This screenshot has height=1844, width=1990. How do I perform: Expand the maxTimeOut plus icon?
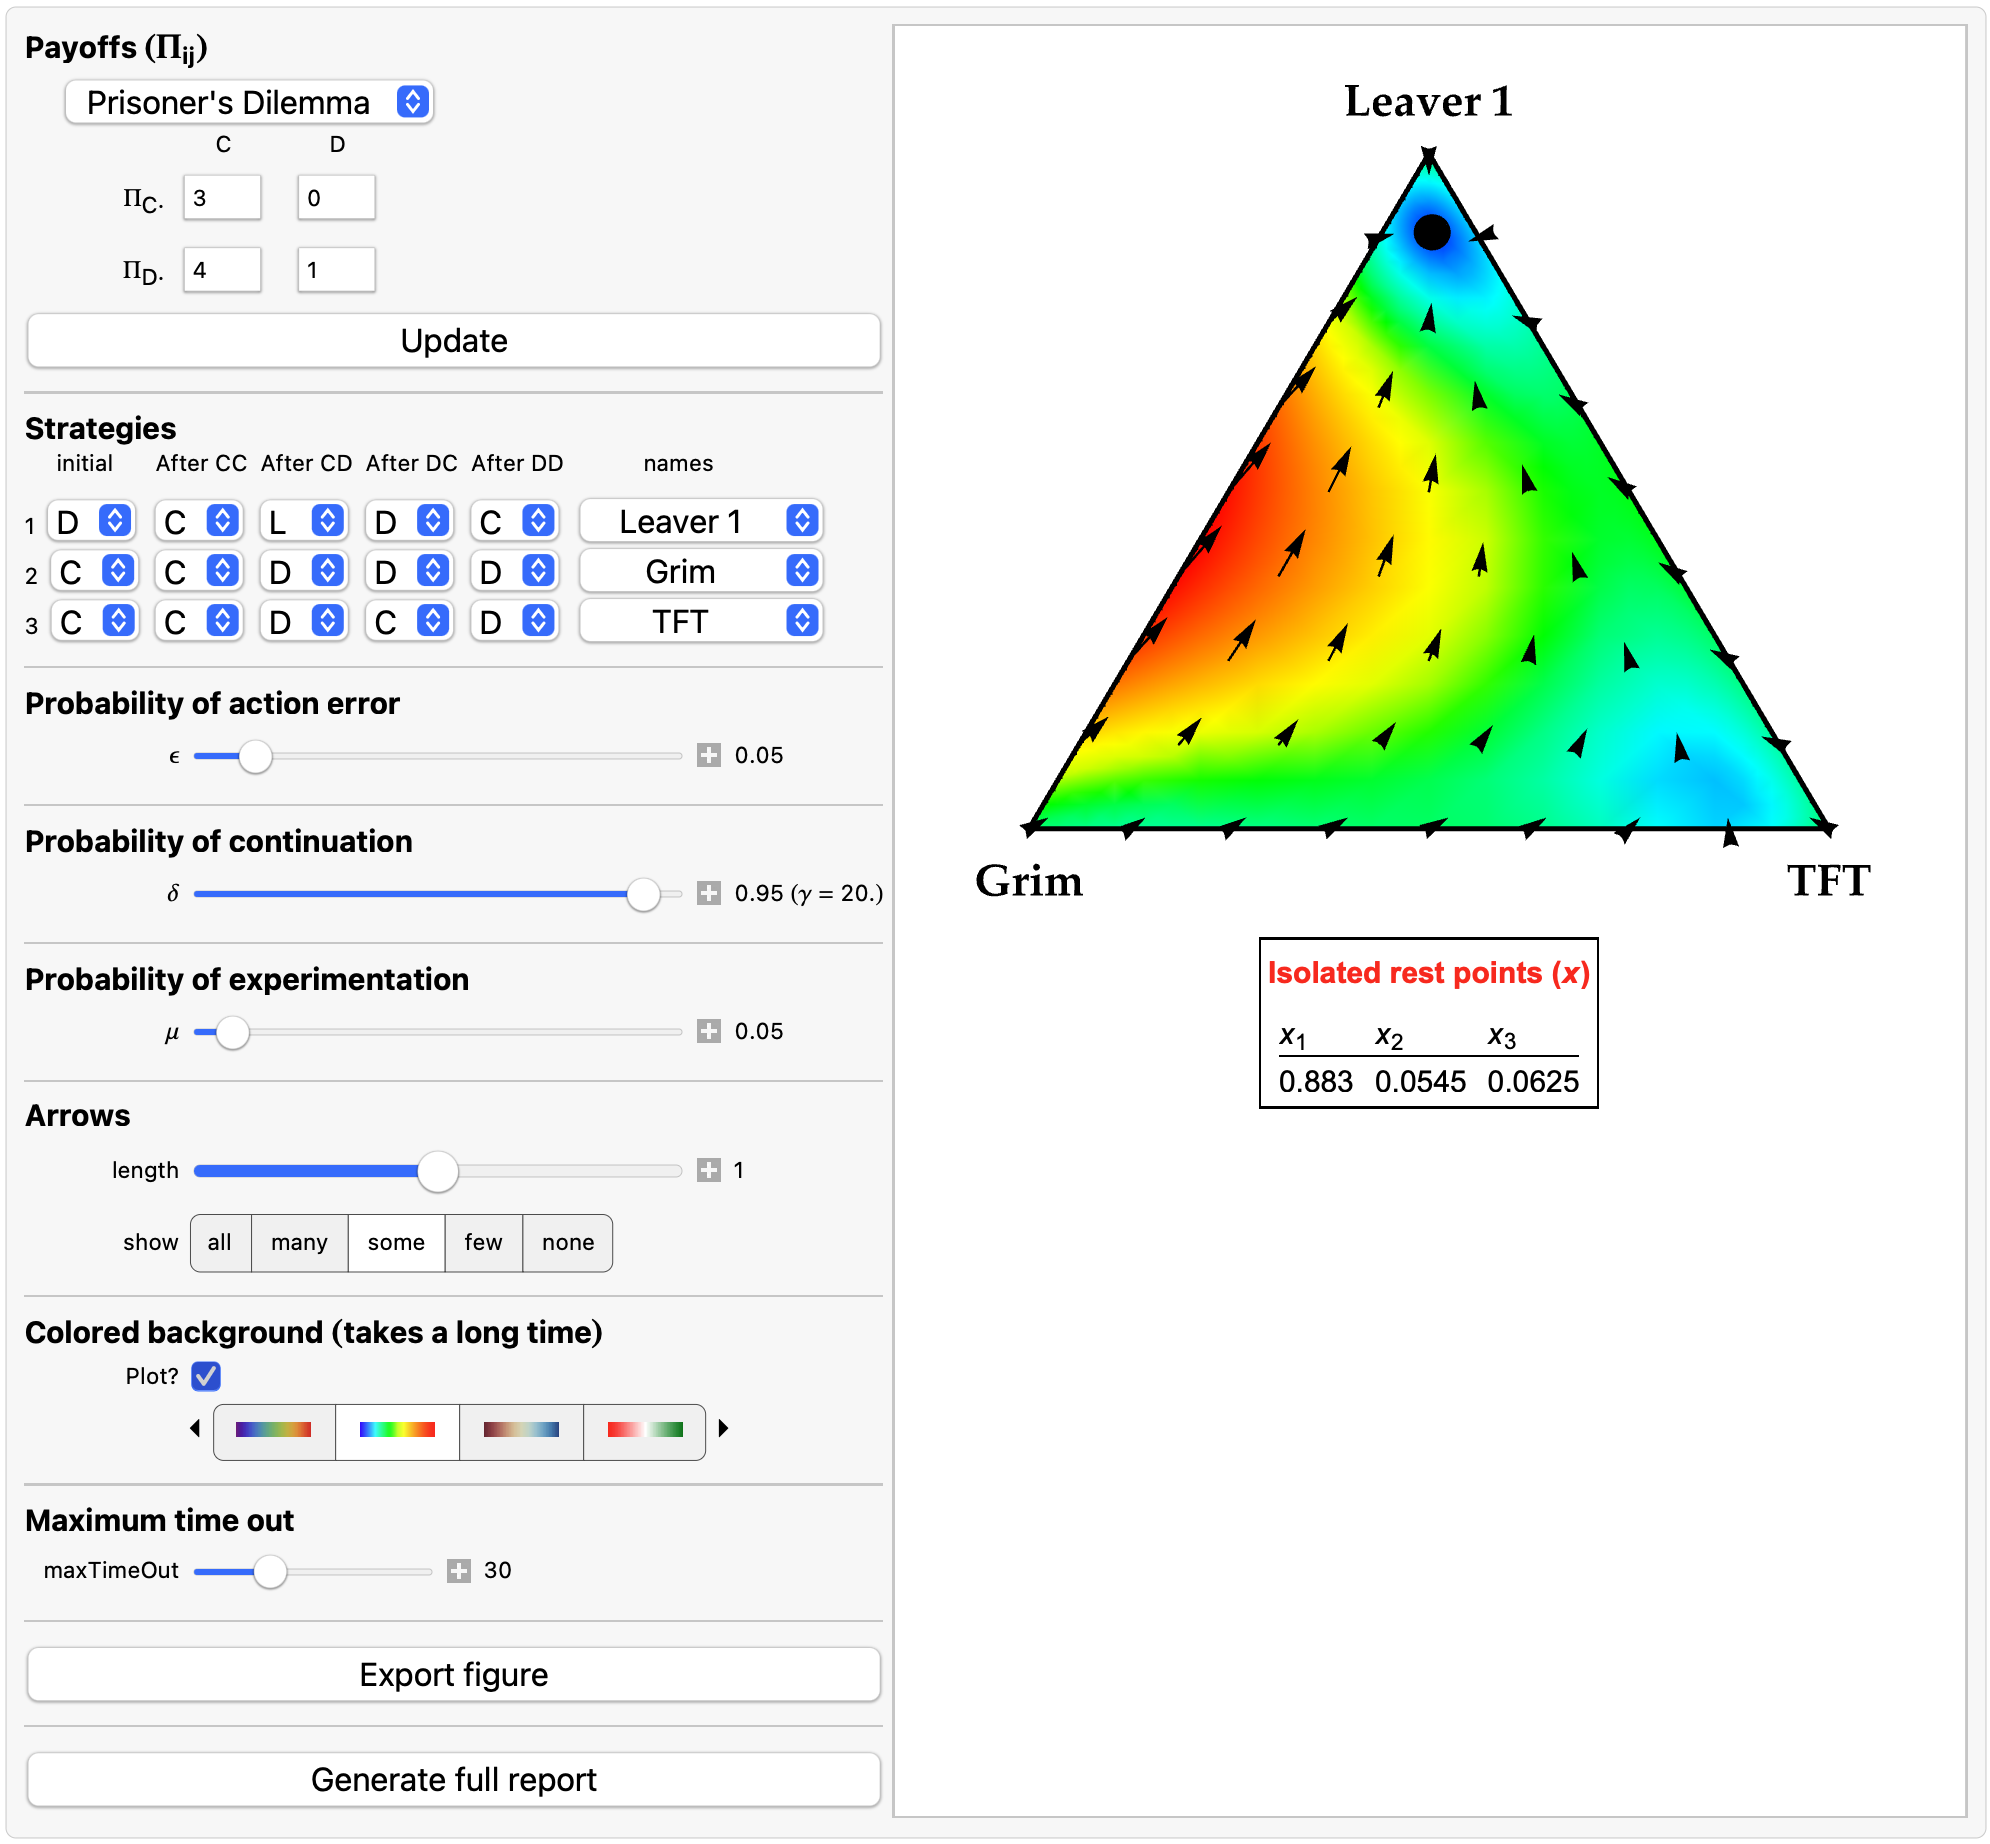[x=458, y=1570]
